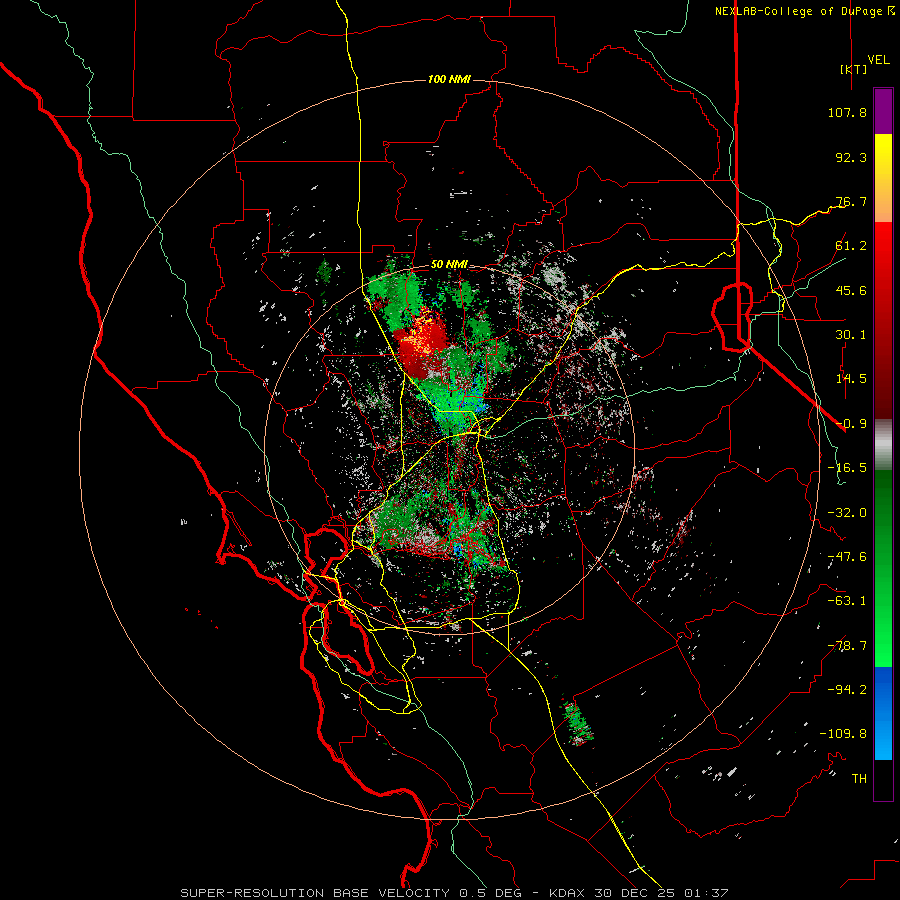
Task: Click the VEL legend title
Action: coord(878,60)
